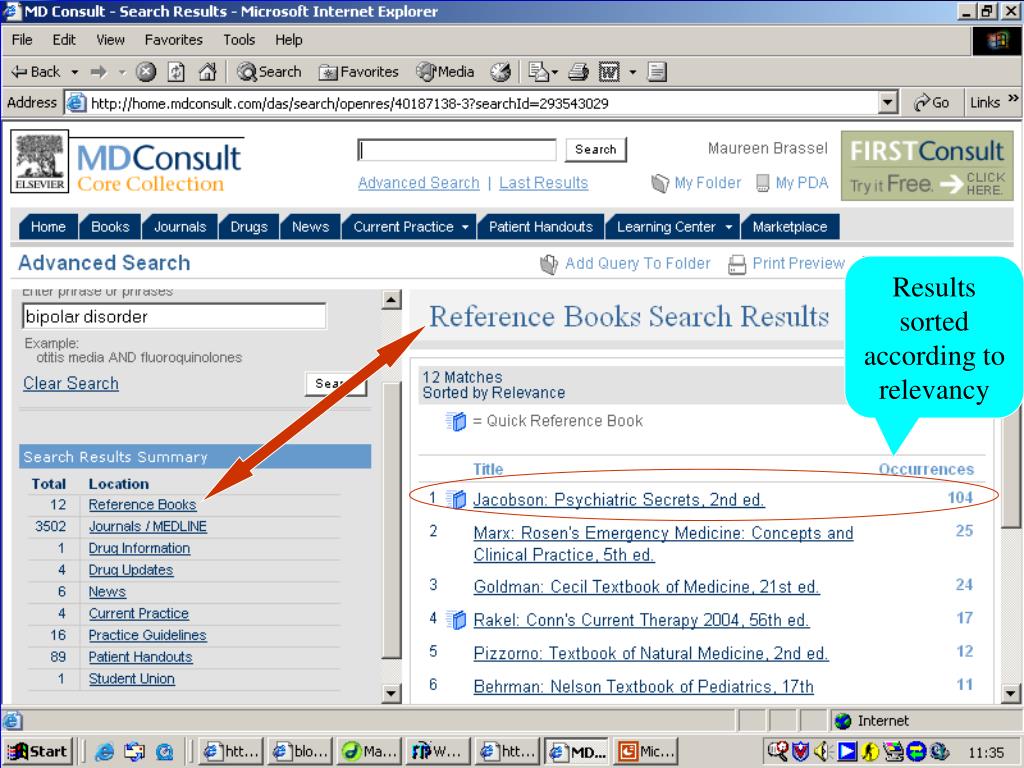Open the Media pane from the toolbar
This screenshot has height=768, width=1024.
(445, 72)
